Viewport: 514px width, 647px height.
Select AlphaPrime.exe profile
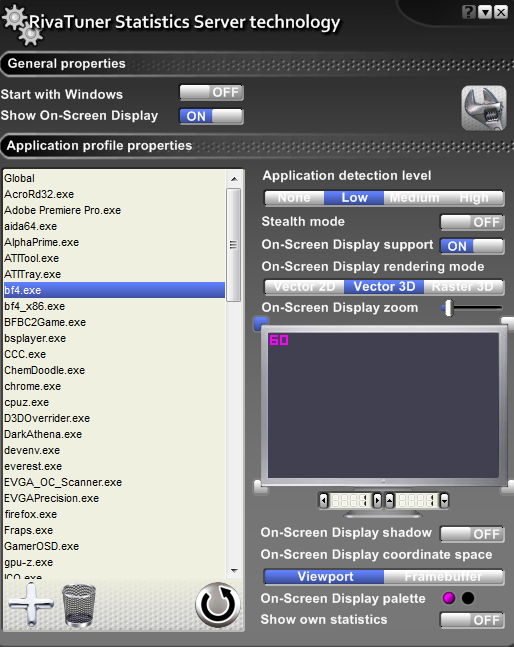click(114, 243)
